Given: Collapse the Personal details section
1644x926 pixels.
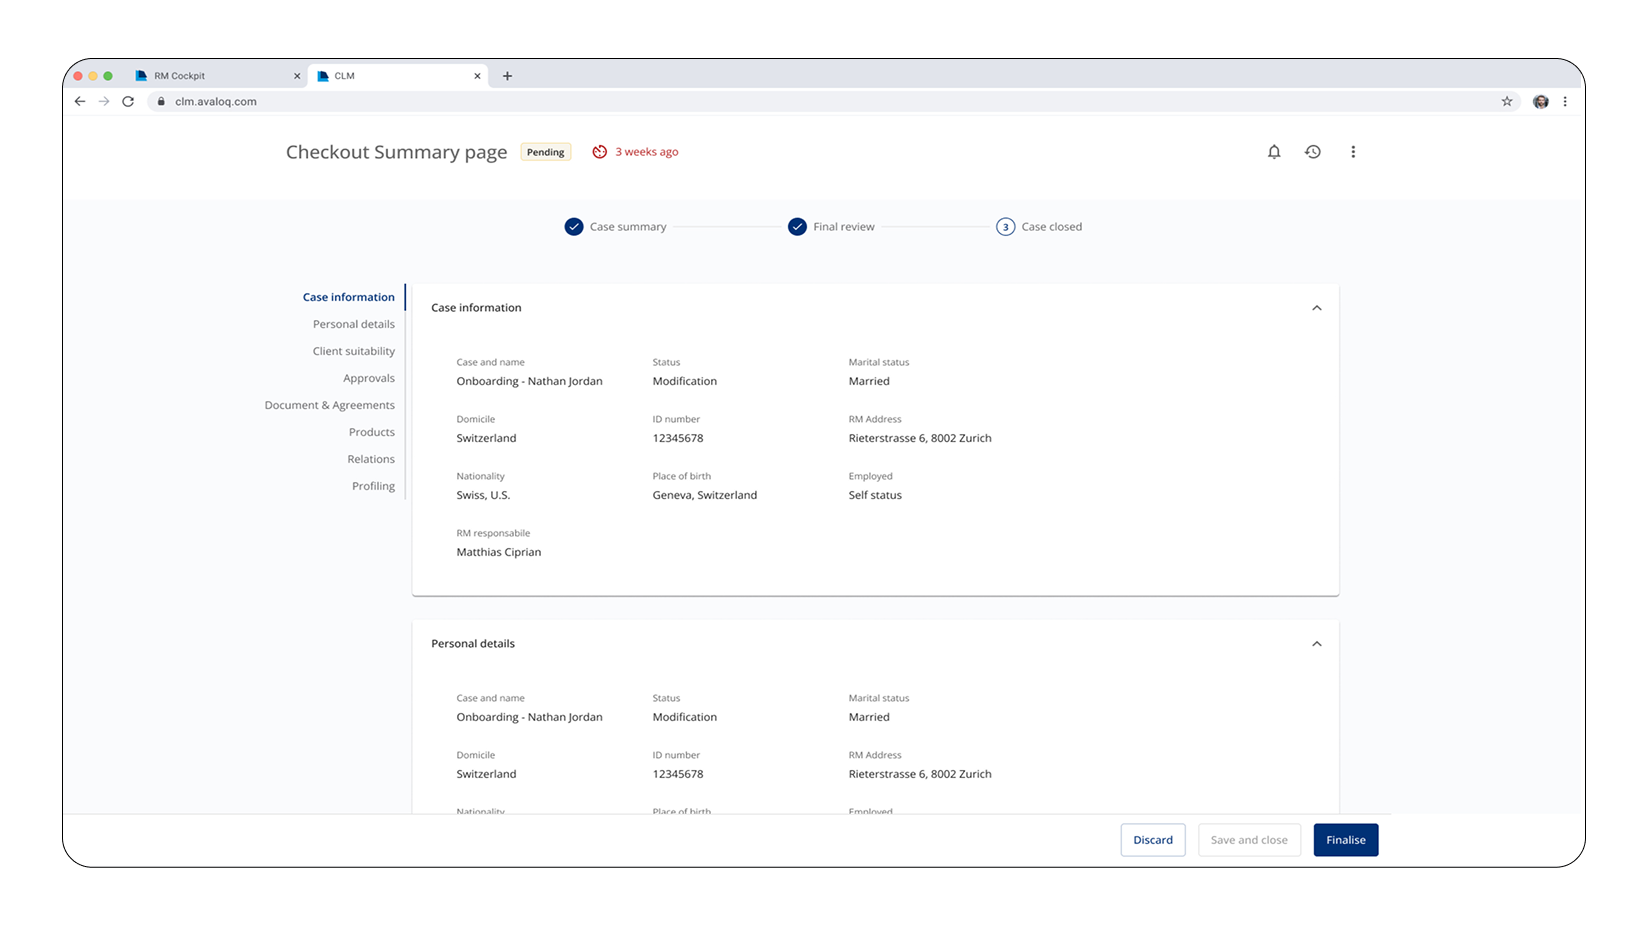Looking at the screenshot, I should tap(1317, 644).
